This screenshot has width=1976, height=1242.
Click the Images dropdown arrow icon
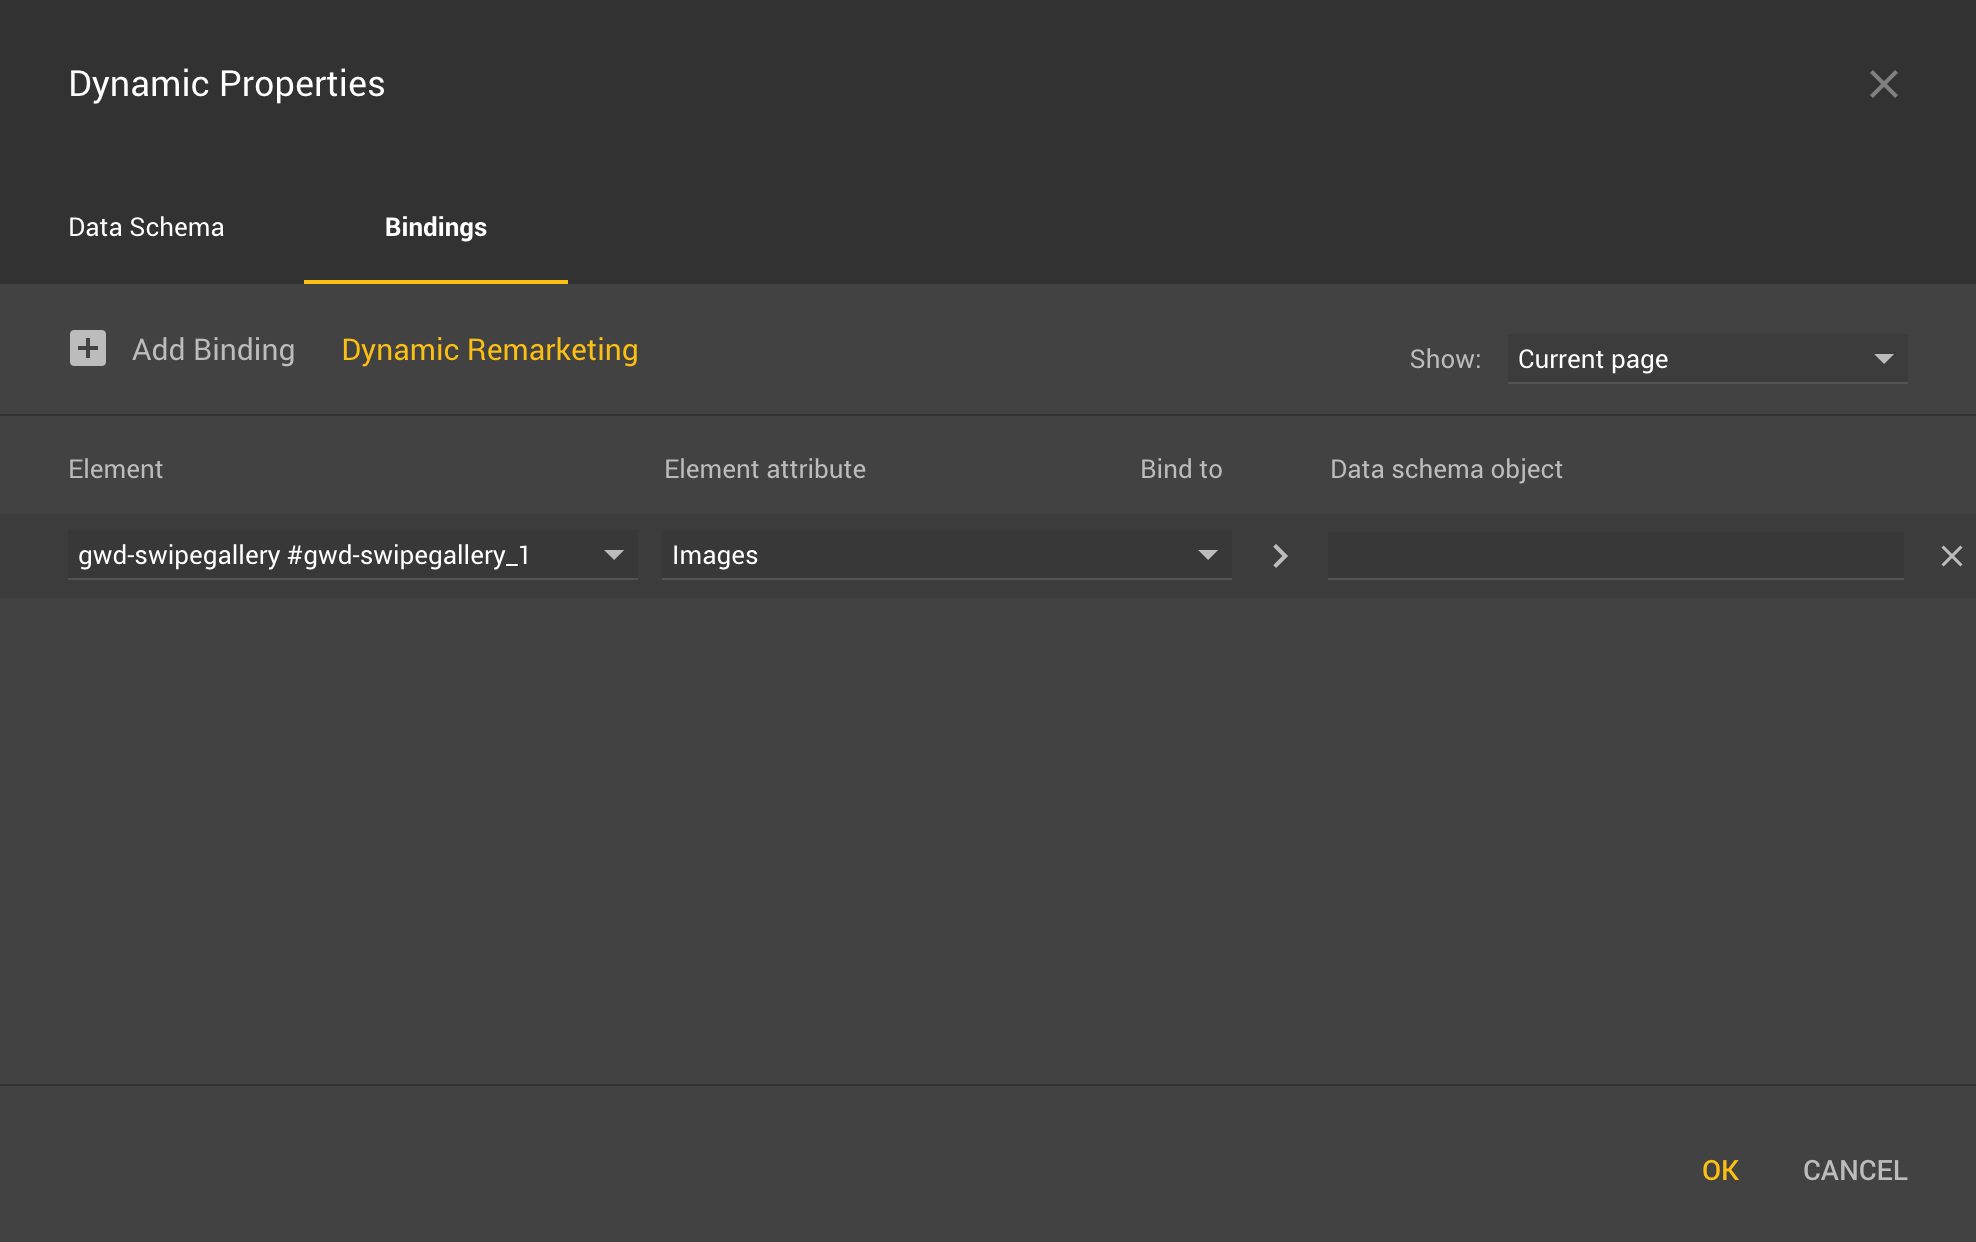(1208, 555)
